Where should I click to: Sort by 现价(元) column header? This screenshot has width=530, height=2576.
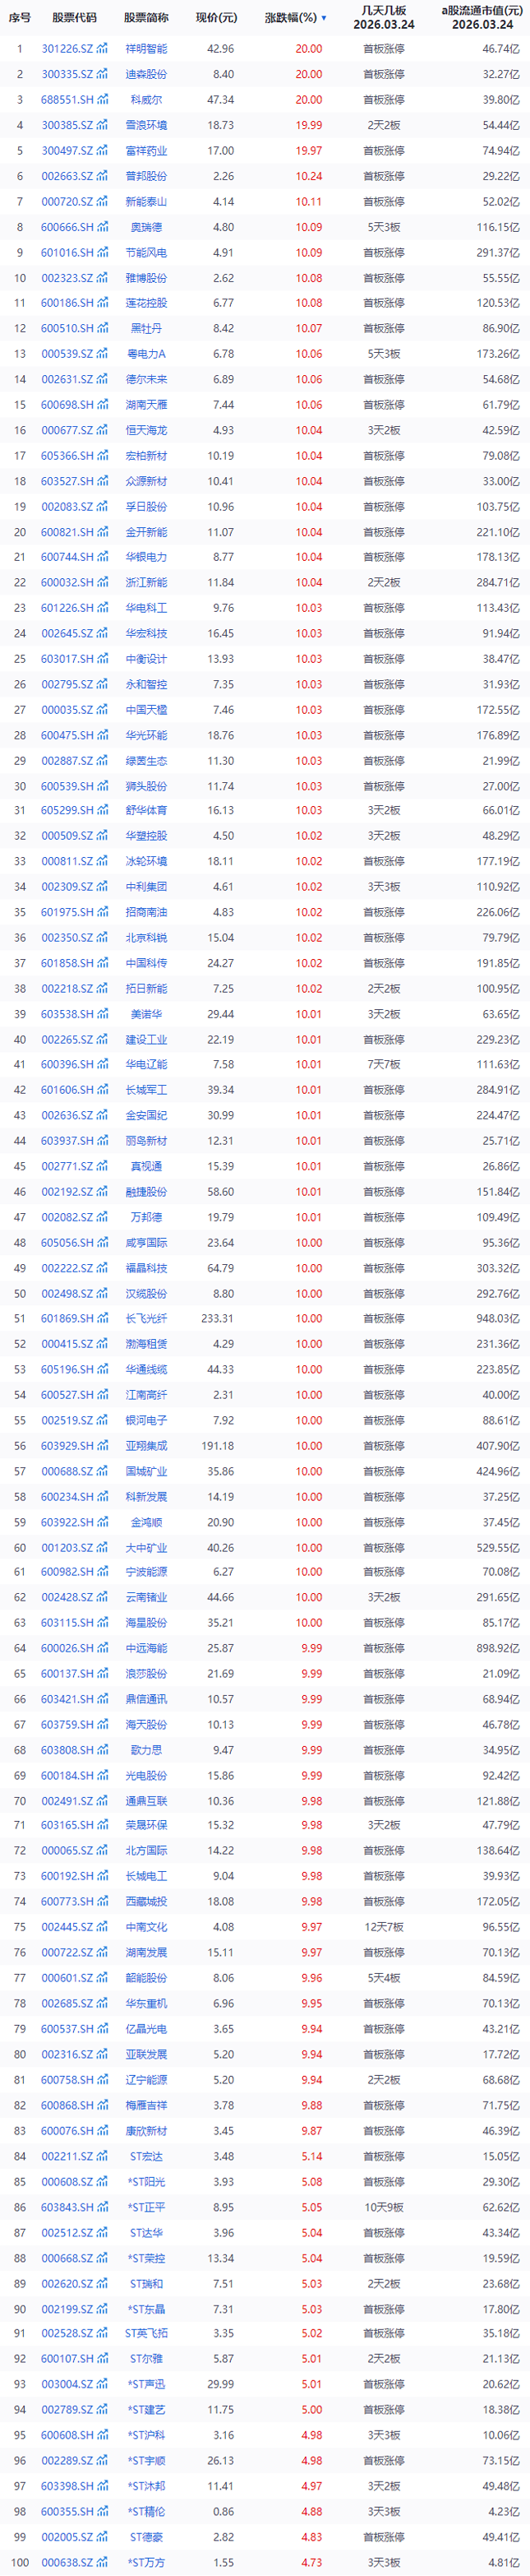point(216,18)
